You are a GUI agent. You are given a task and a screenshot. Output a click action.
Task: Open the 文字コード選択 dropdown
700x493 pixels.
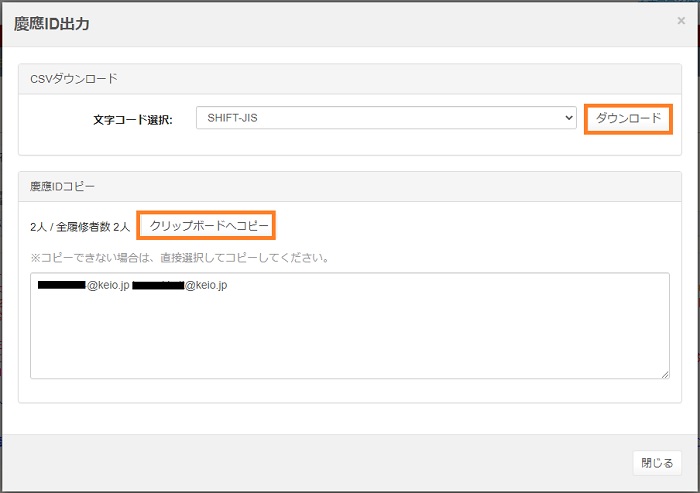(x=386, y=118)
